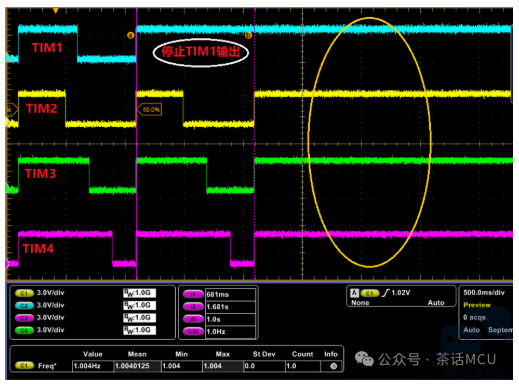
Task: Select the 1/Δt cursor badge
Action: click(193, 332)
